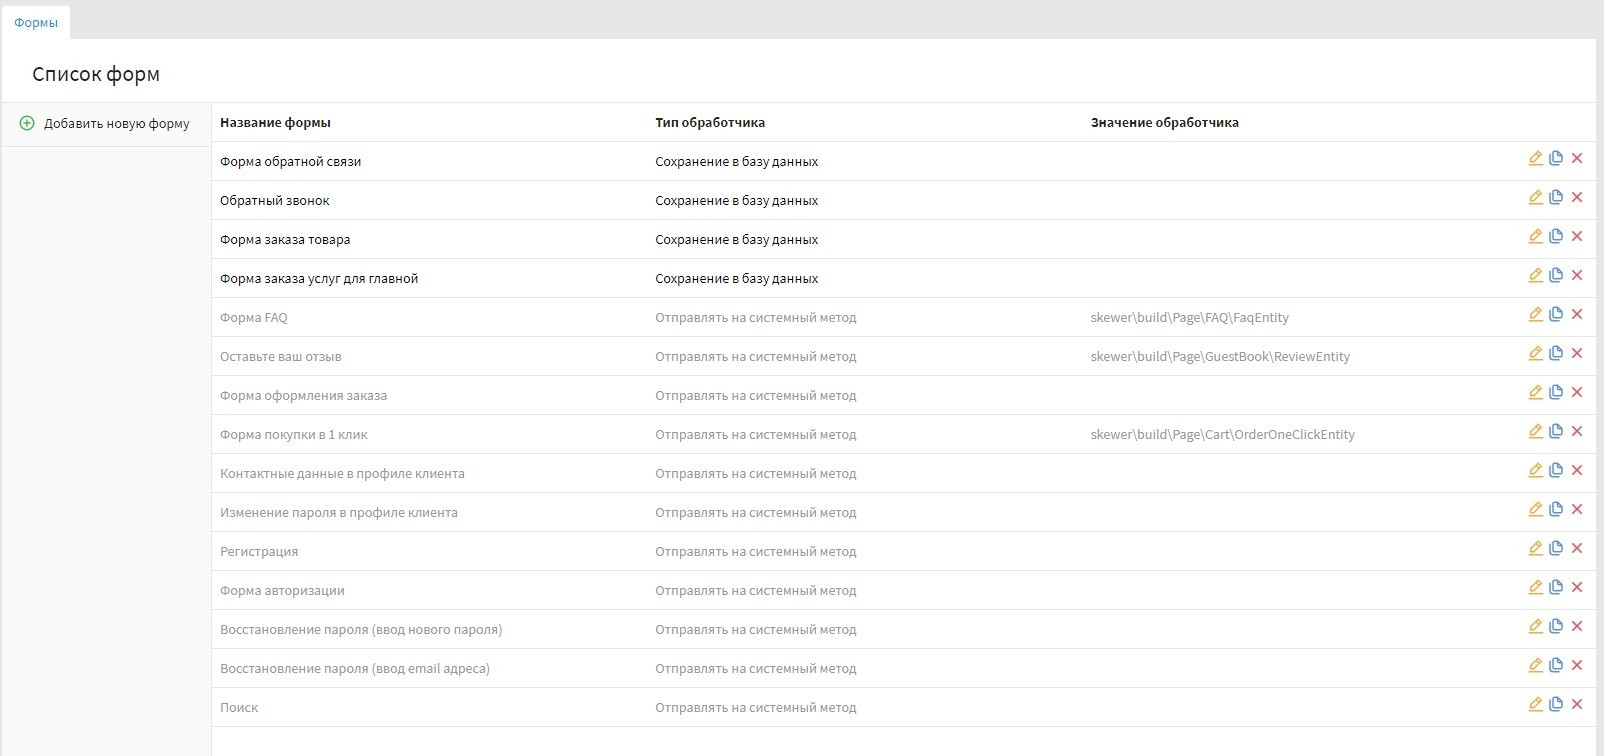Click the Значение обработчика column header
Viewport: 1604px width, 756px height.
1164,123
